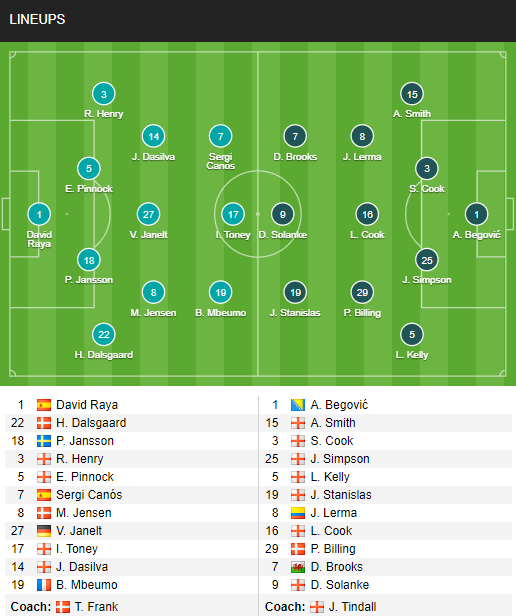This screenshot has height=616, width=516.
Task: Select A. Smith's number 15 marker
Action: (x=412, y=94)
